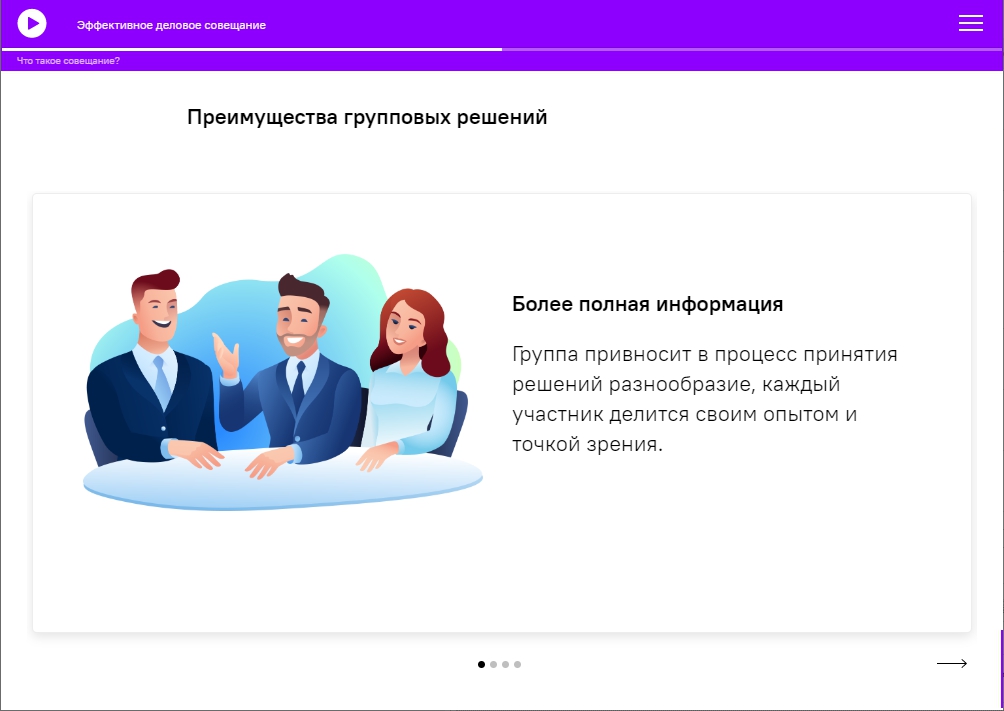Select the third carousel dot
Viewport: 1004px width, 711px height.
point(505,664)
